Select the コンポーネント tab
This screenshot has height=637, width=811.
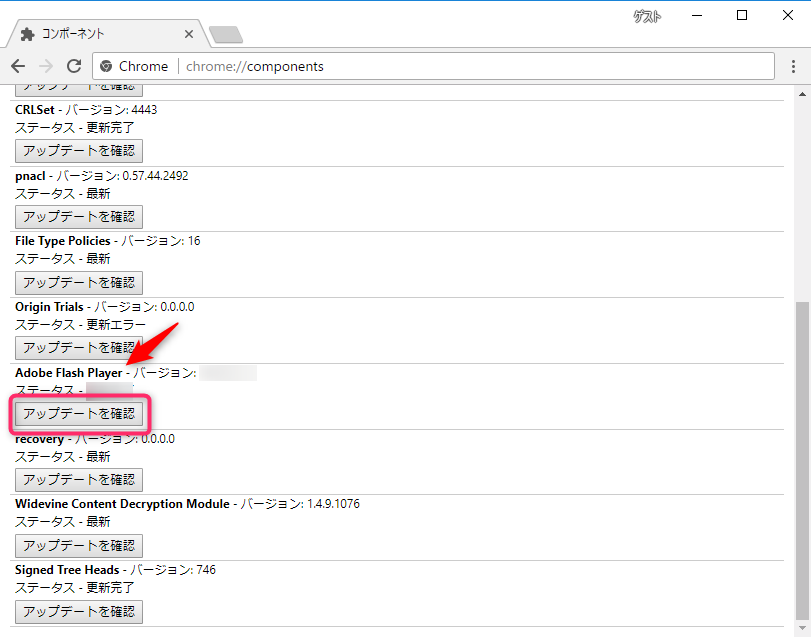click(x=100, y=34)
